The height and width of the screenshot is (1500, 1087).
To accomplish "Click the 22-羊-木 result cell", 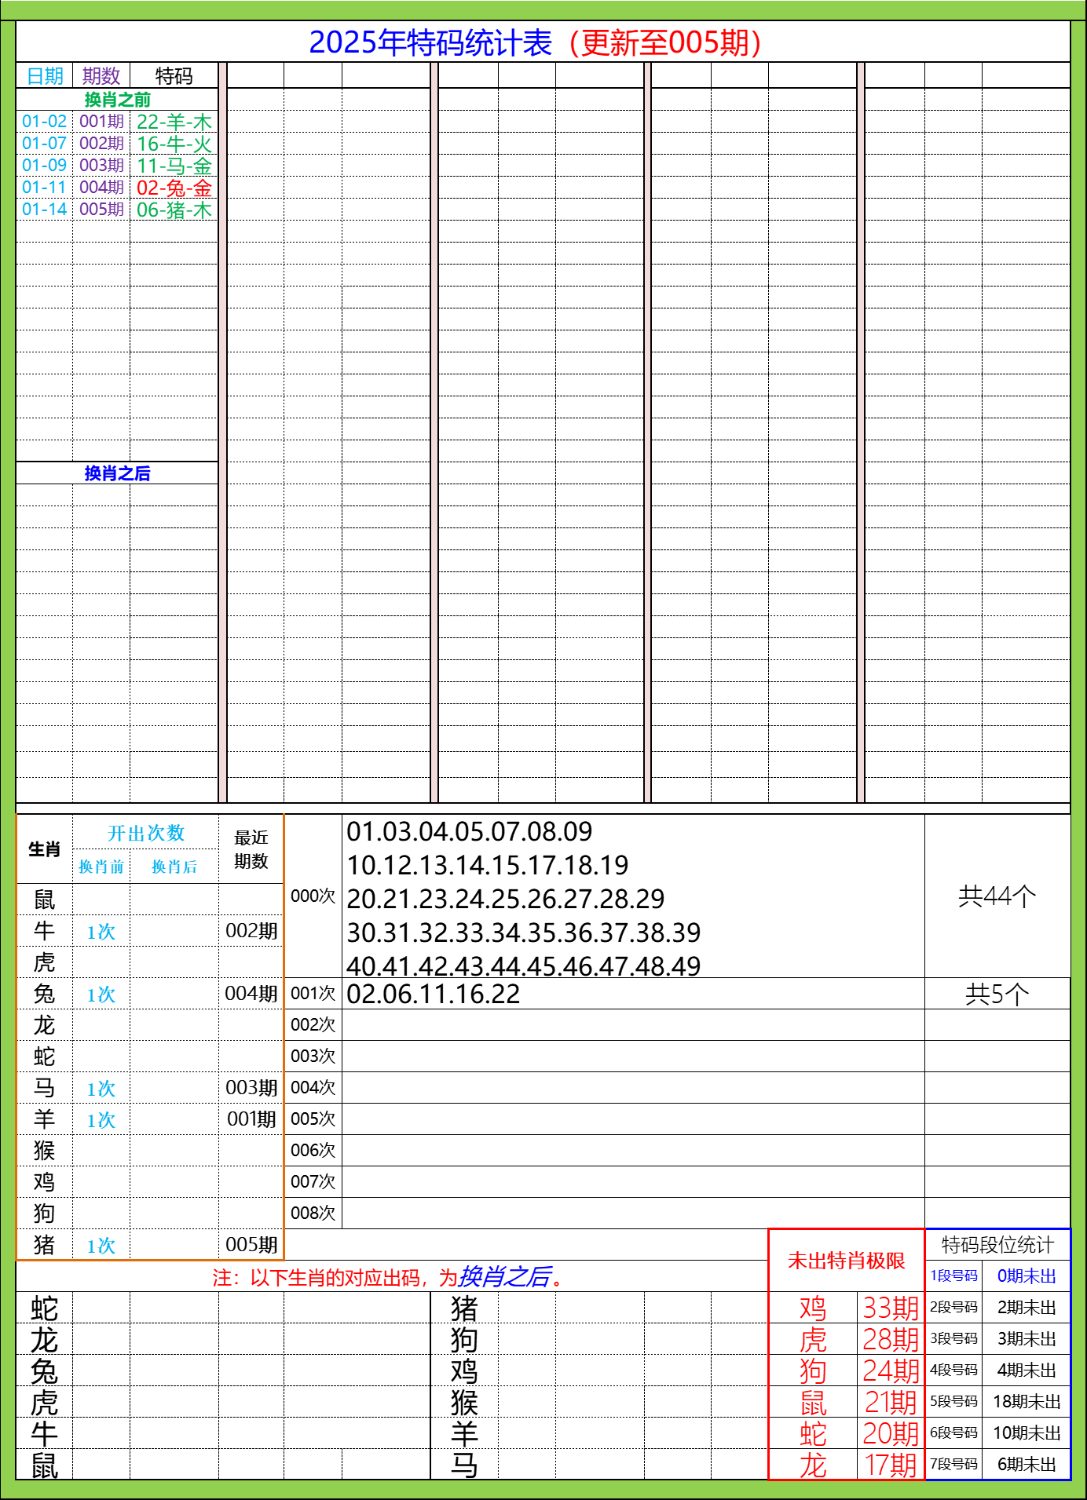I will pyautogui.click(x=172, y=120).
